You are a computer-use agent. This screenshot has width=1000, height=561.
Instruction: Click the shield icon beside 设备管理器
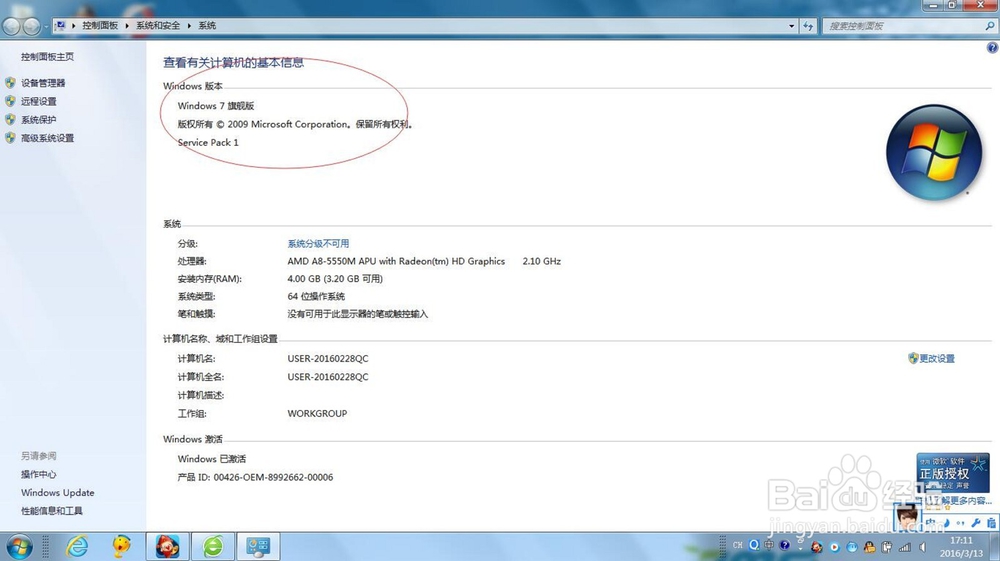(x=10, y=83)
